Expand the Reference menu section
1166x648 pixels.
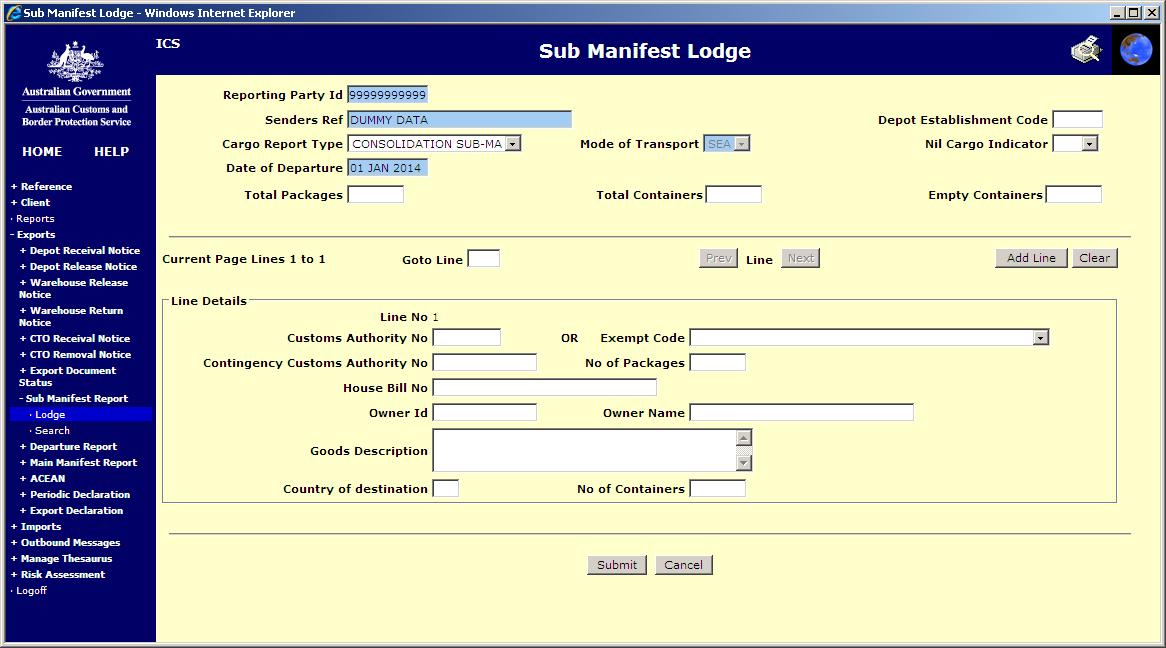click(42, 187)
